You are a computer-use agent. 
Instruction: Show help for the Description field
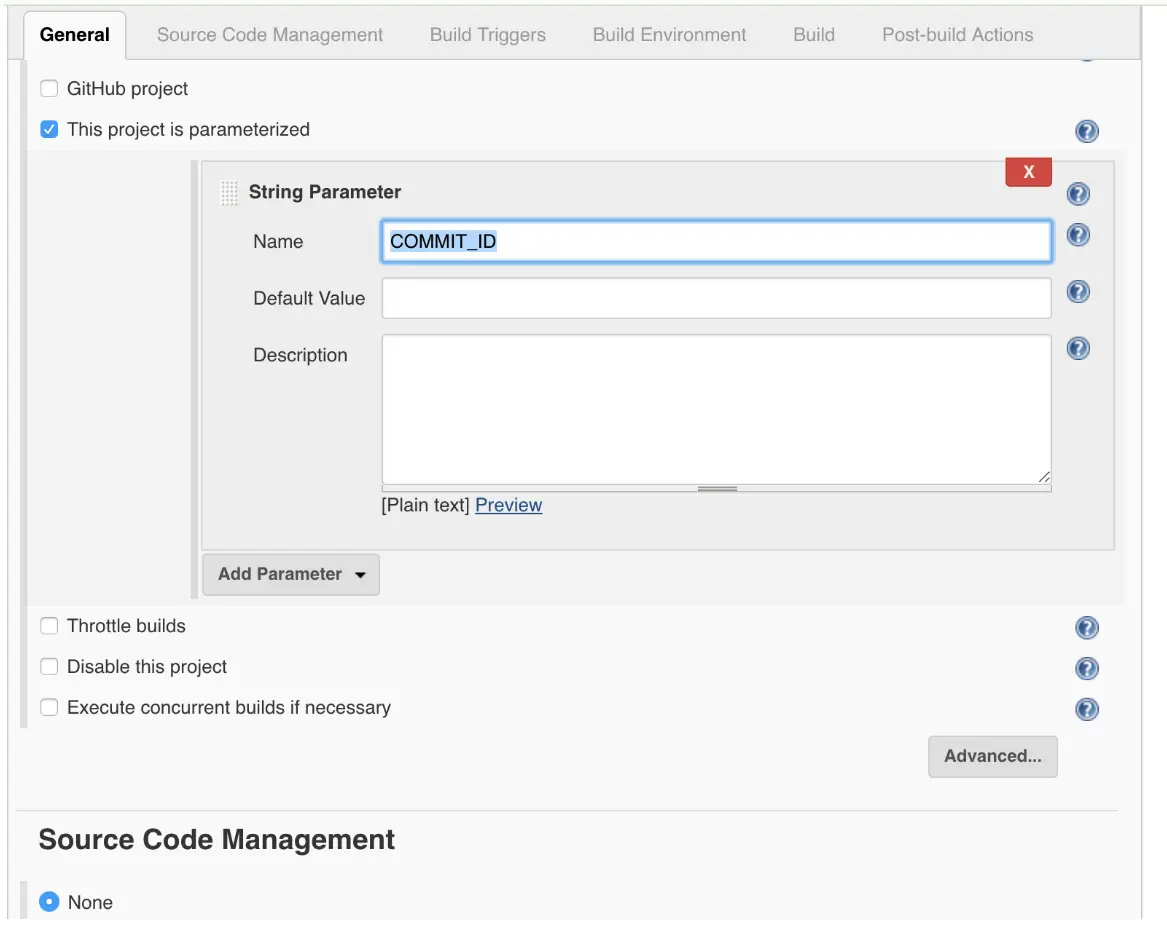pyautogui.click(x=1078, y=348)
